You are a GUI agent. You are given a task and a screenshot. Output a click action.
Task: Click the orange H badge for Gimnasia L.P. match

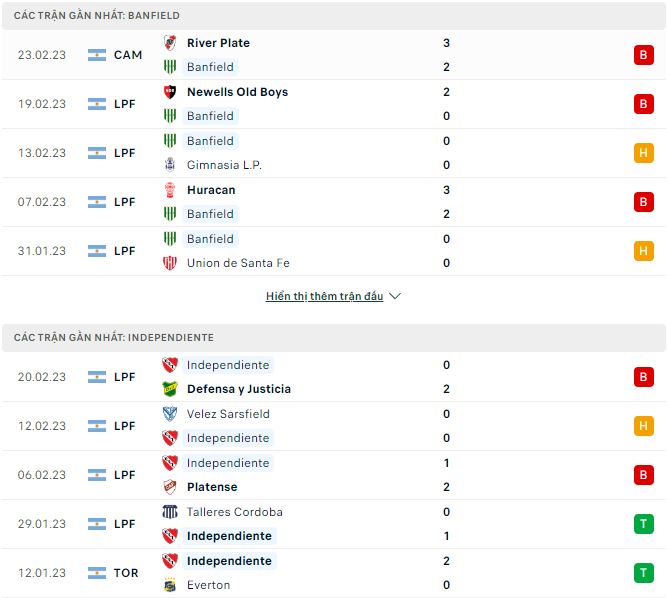[643, 153]
